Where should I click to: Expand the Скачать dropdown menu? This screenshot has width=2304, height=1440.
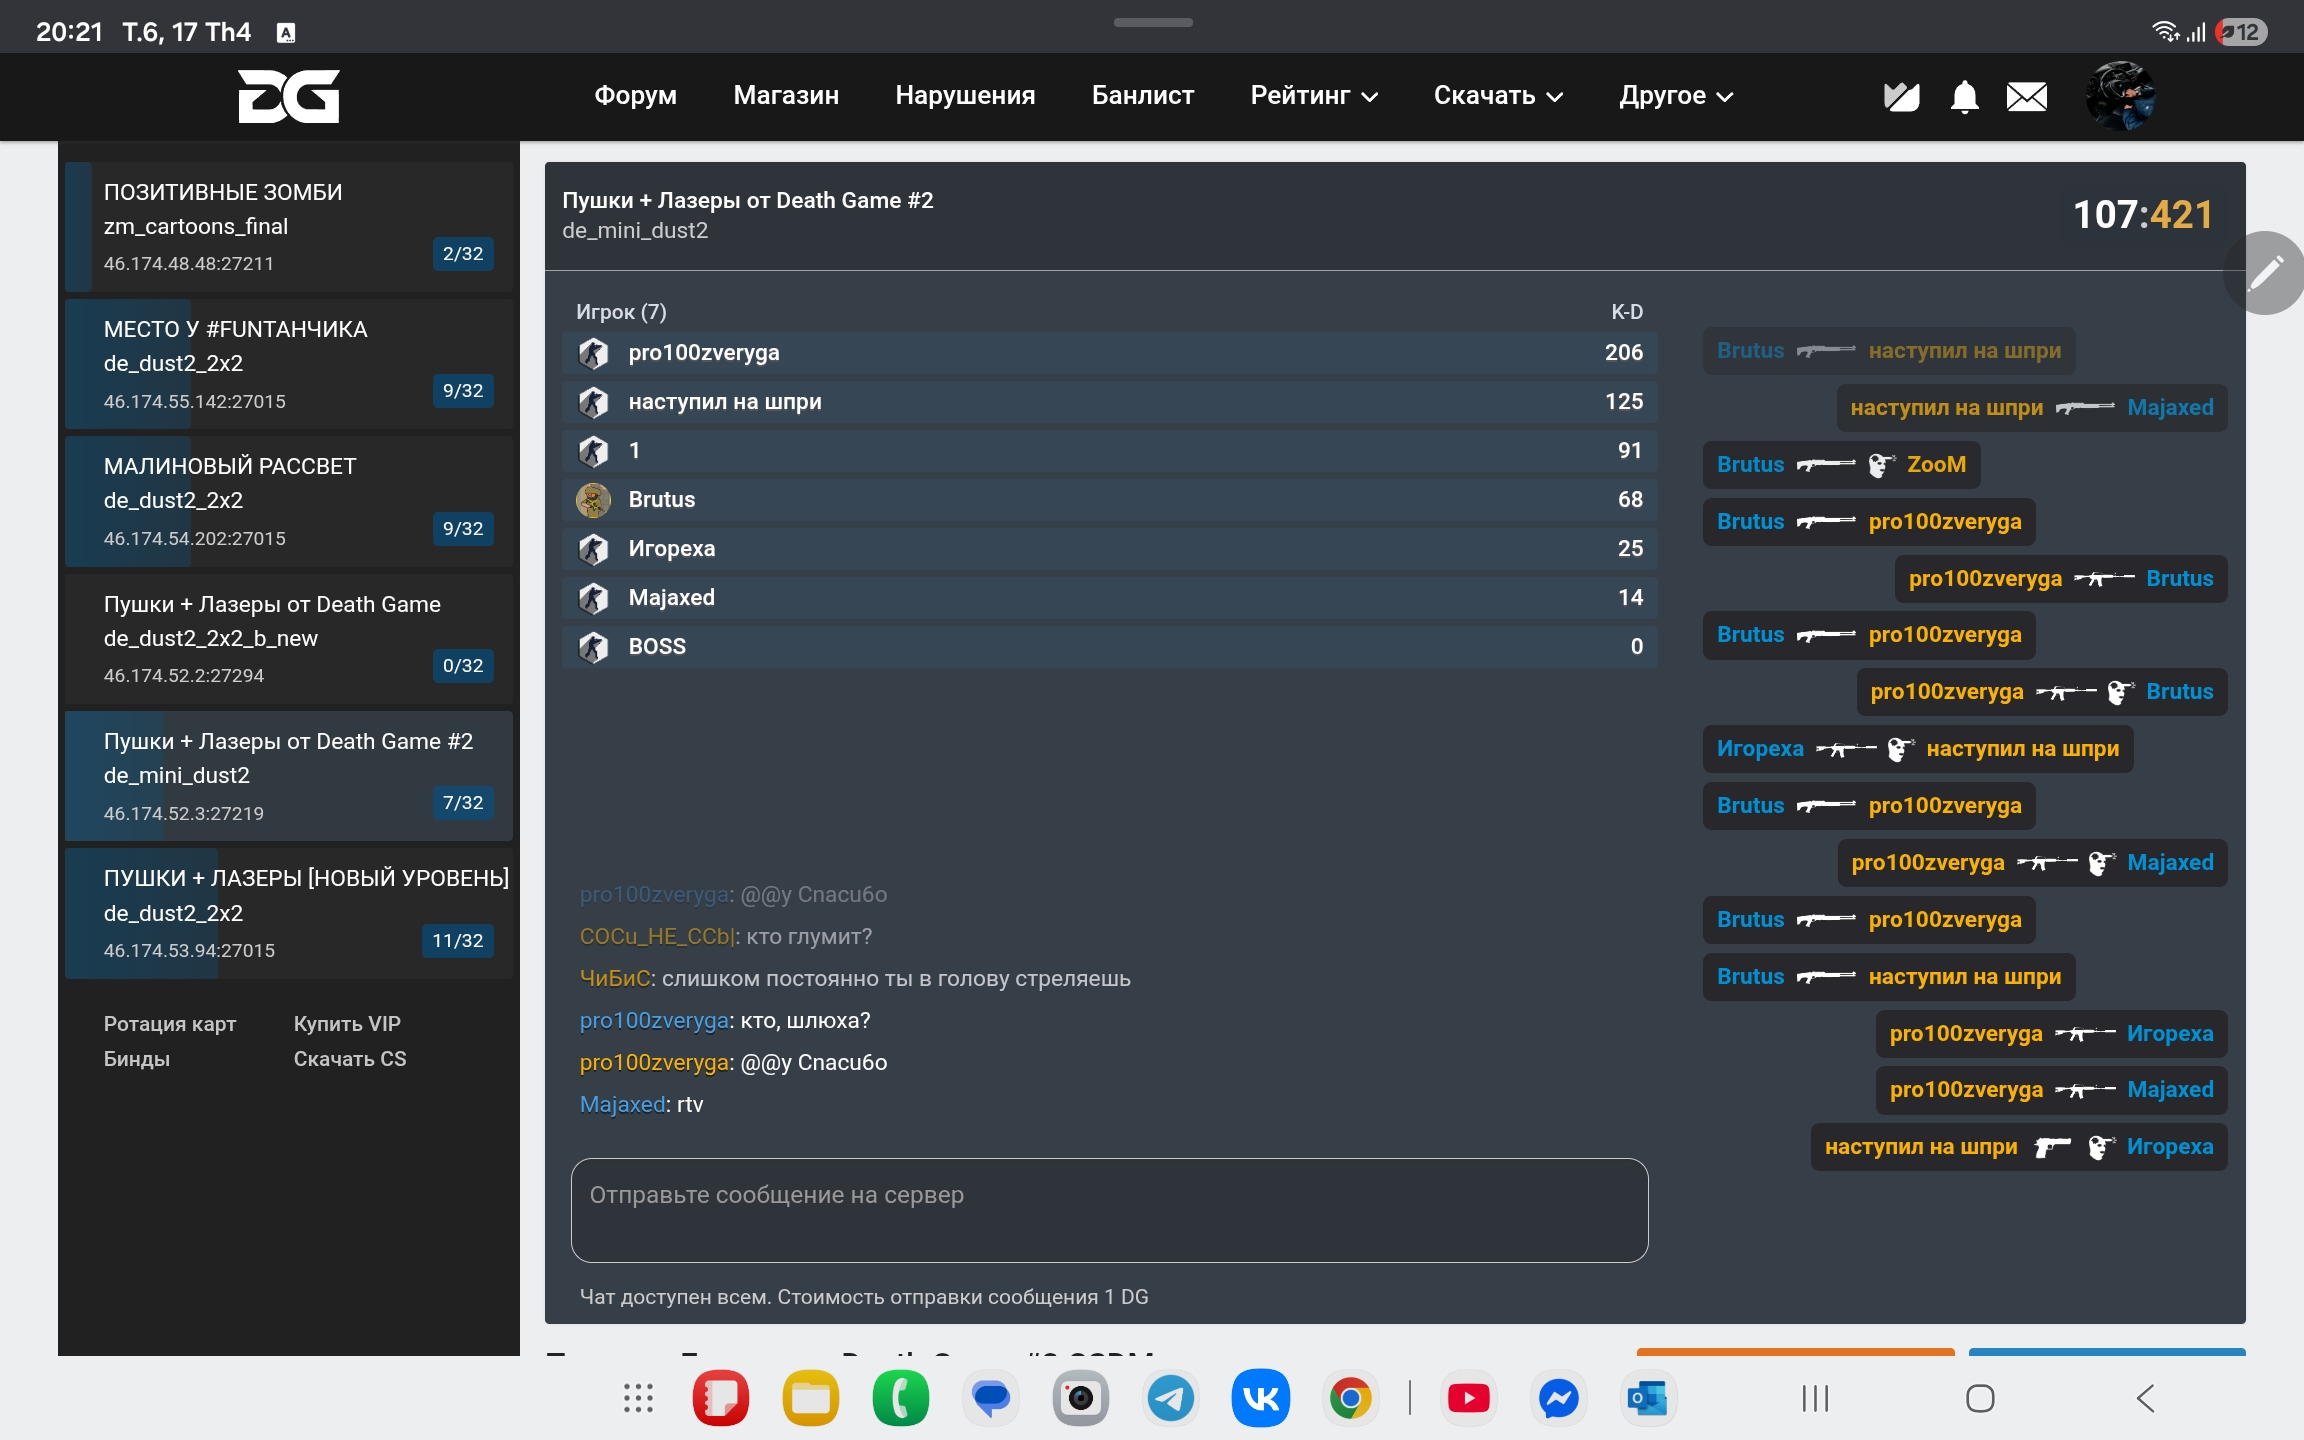1497,96
